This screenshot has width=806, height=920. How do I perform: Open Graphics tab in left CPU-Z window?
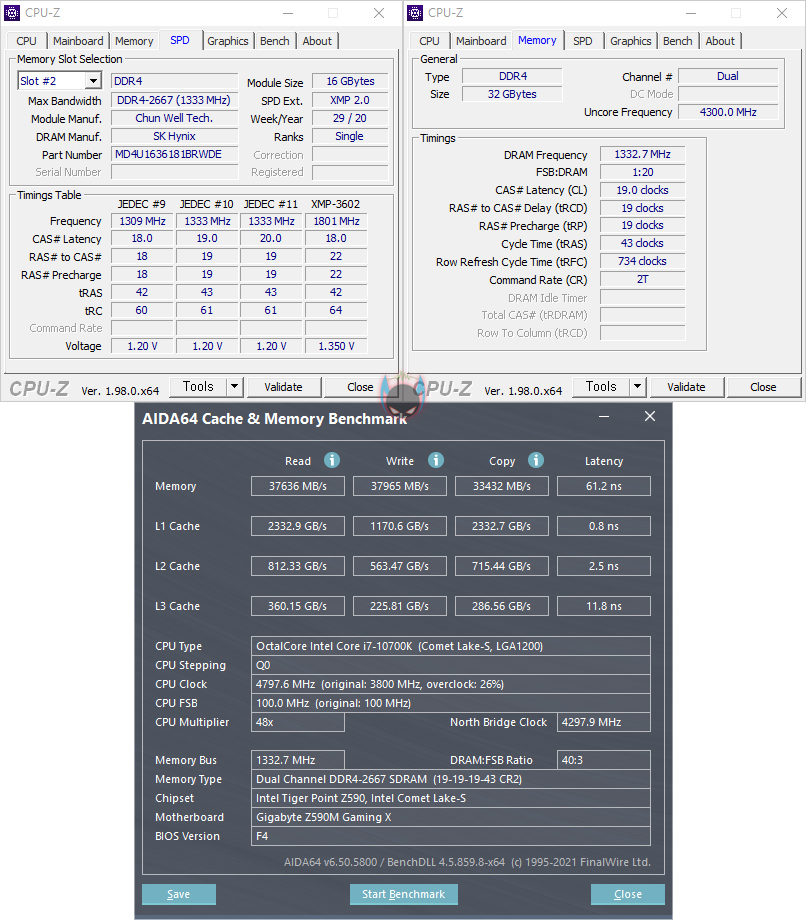point(228,41)
